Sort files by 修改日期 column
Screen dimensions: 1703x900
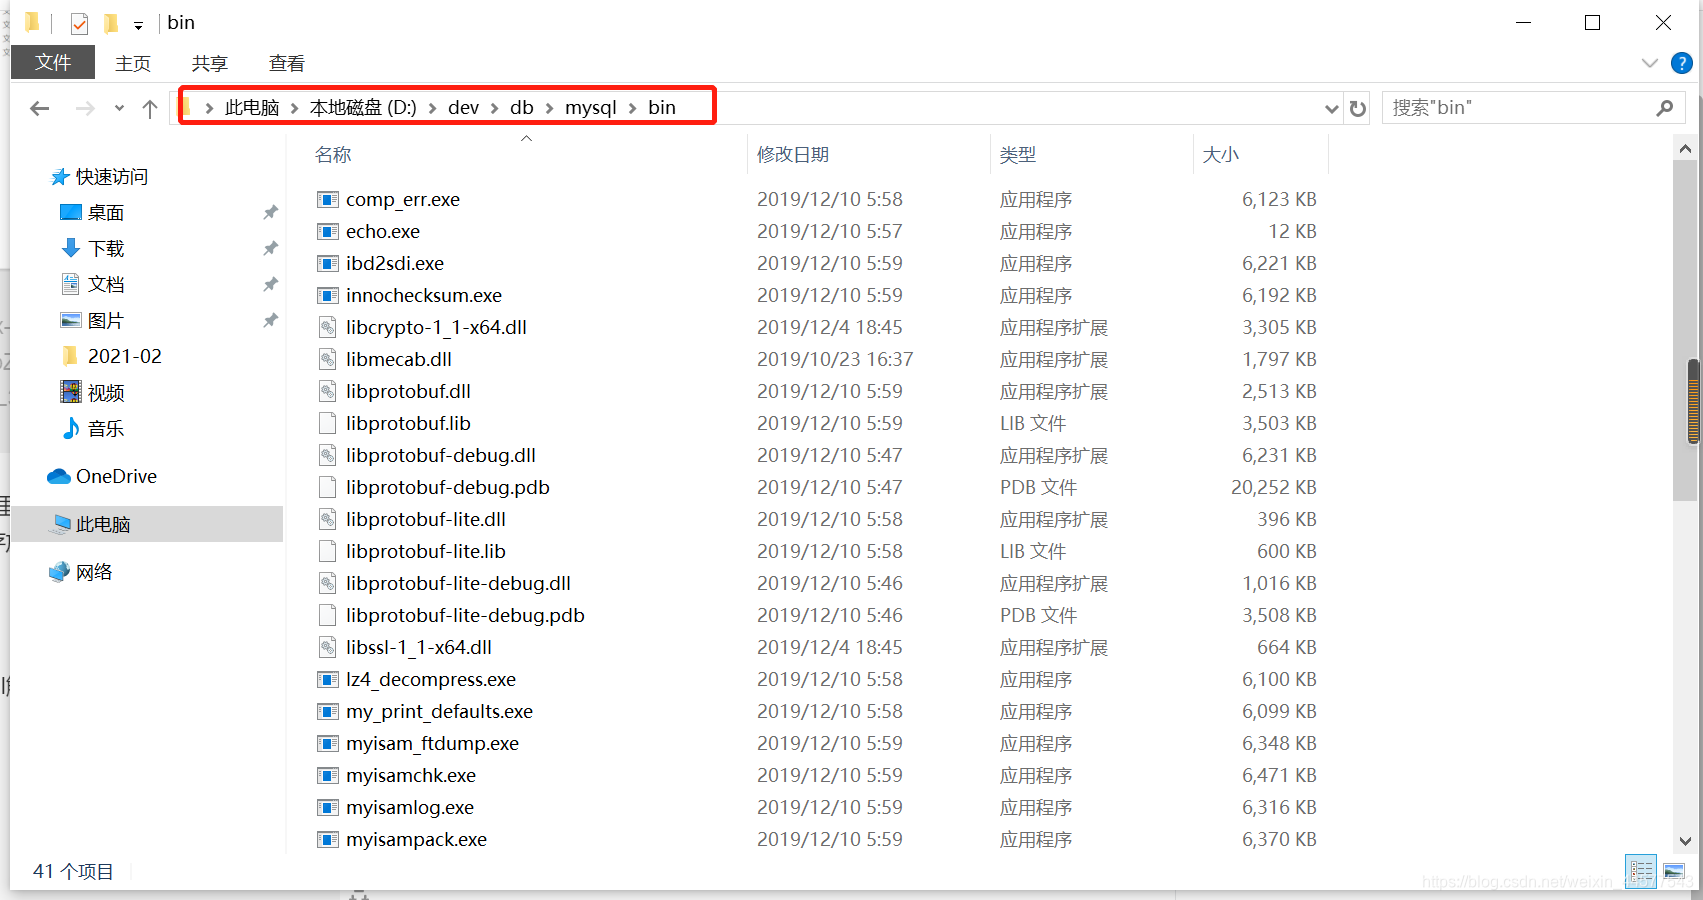coord(793,154)
